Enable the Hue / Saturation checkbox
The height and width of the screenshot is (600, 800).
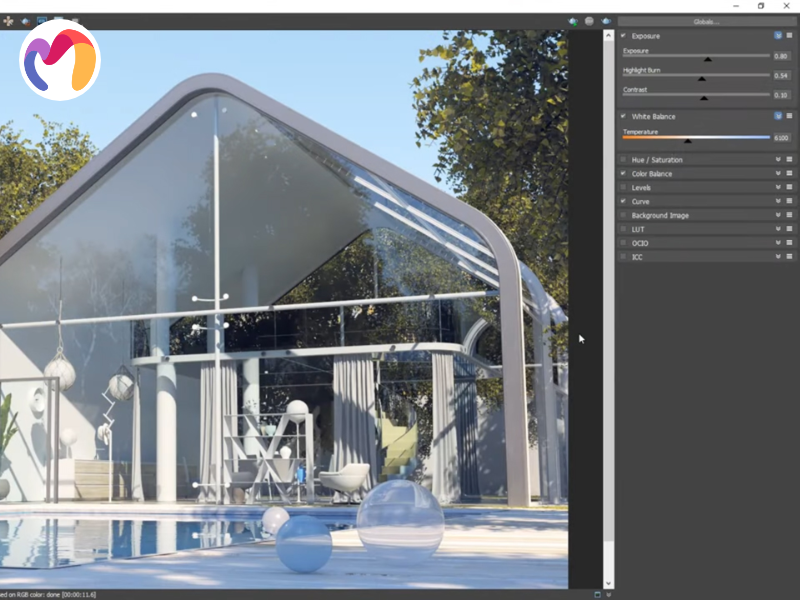pos(623,160)
